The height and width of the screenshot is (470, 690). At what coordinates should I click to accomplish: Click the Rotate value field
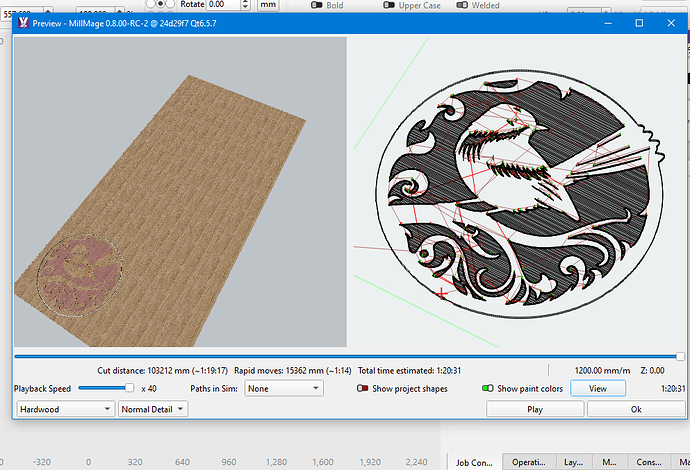(224, 4)
